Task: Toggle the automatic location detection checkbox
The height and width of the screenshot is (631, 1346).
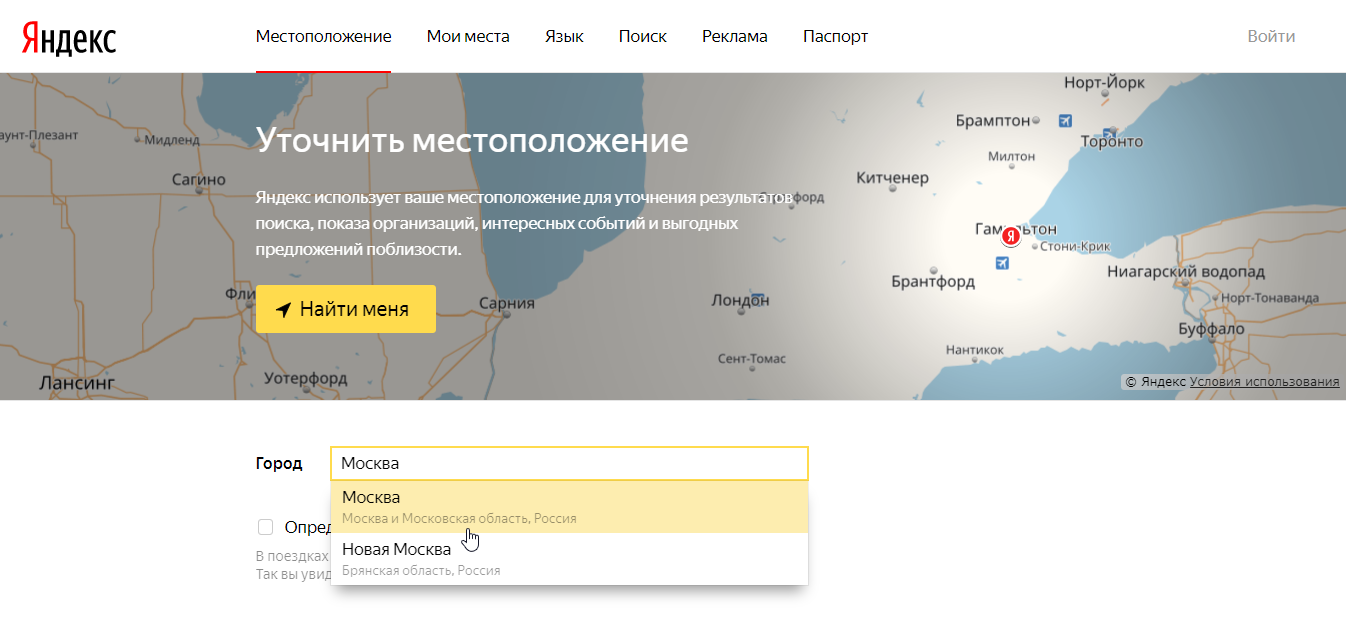Action: (x=265, y=527)
